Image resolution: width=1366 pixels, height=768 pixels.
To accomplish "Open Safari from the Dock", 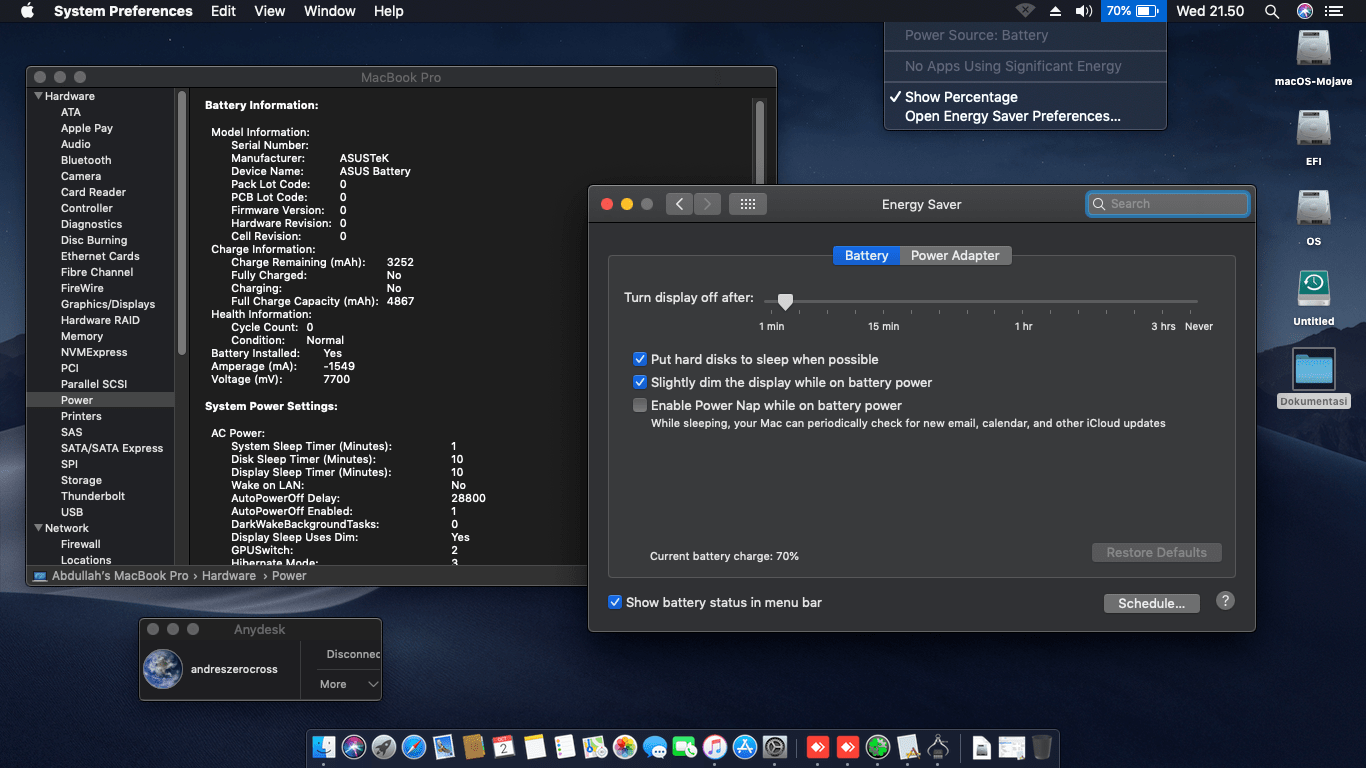I will (x=412, y=747).
